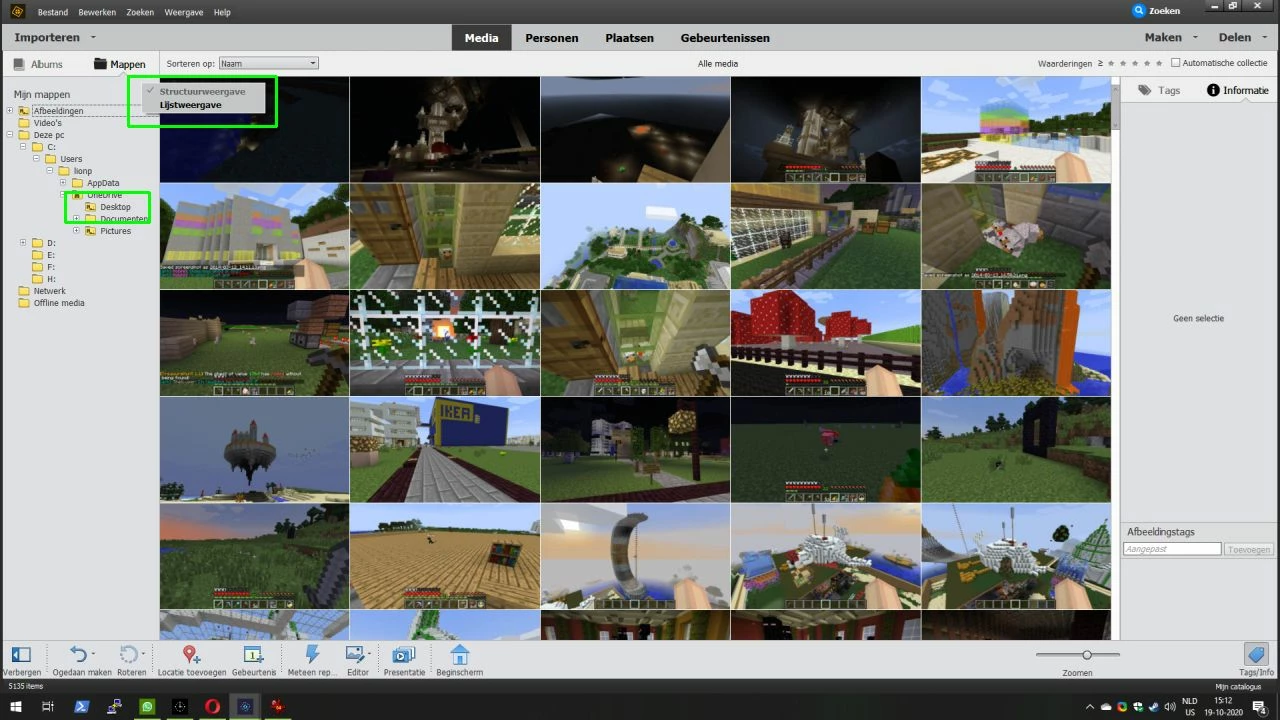Select the lionp user folder
The image size is (1280, 720).
82,171
